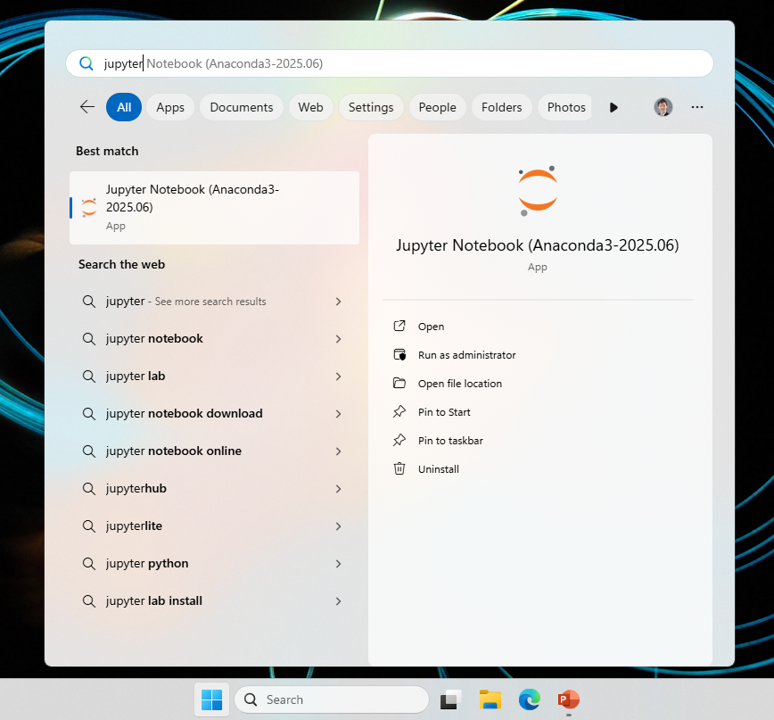Screen dimensions: 774x720
Task: Select the 'jupyter notebook download' suggestion text
Action: (x=184, y=414)
